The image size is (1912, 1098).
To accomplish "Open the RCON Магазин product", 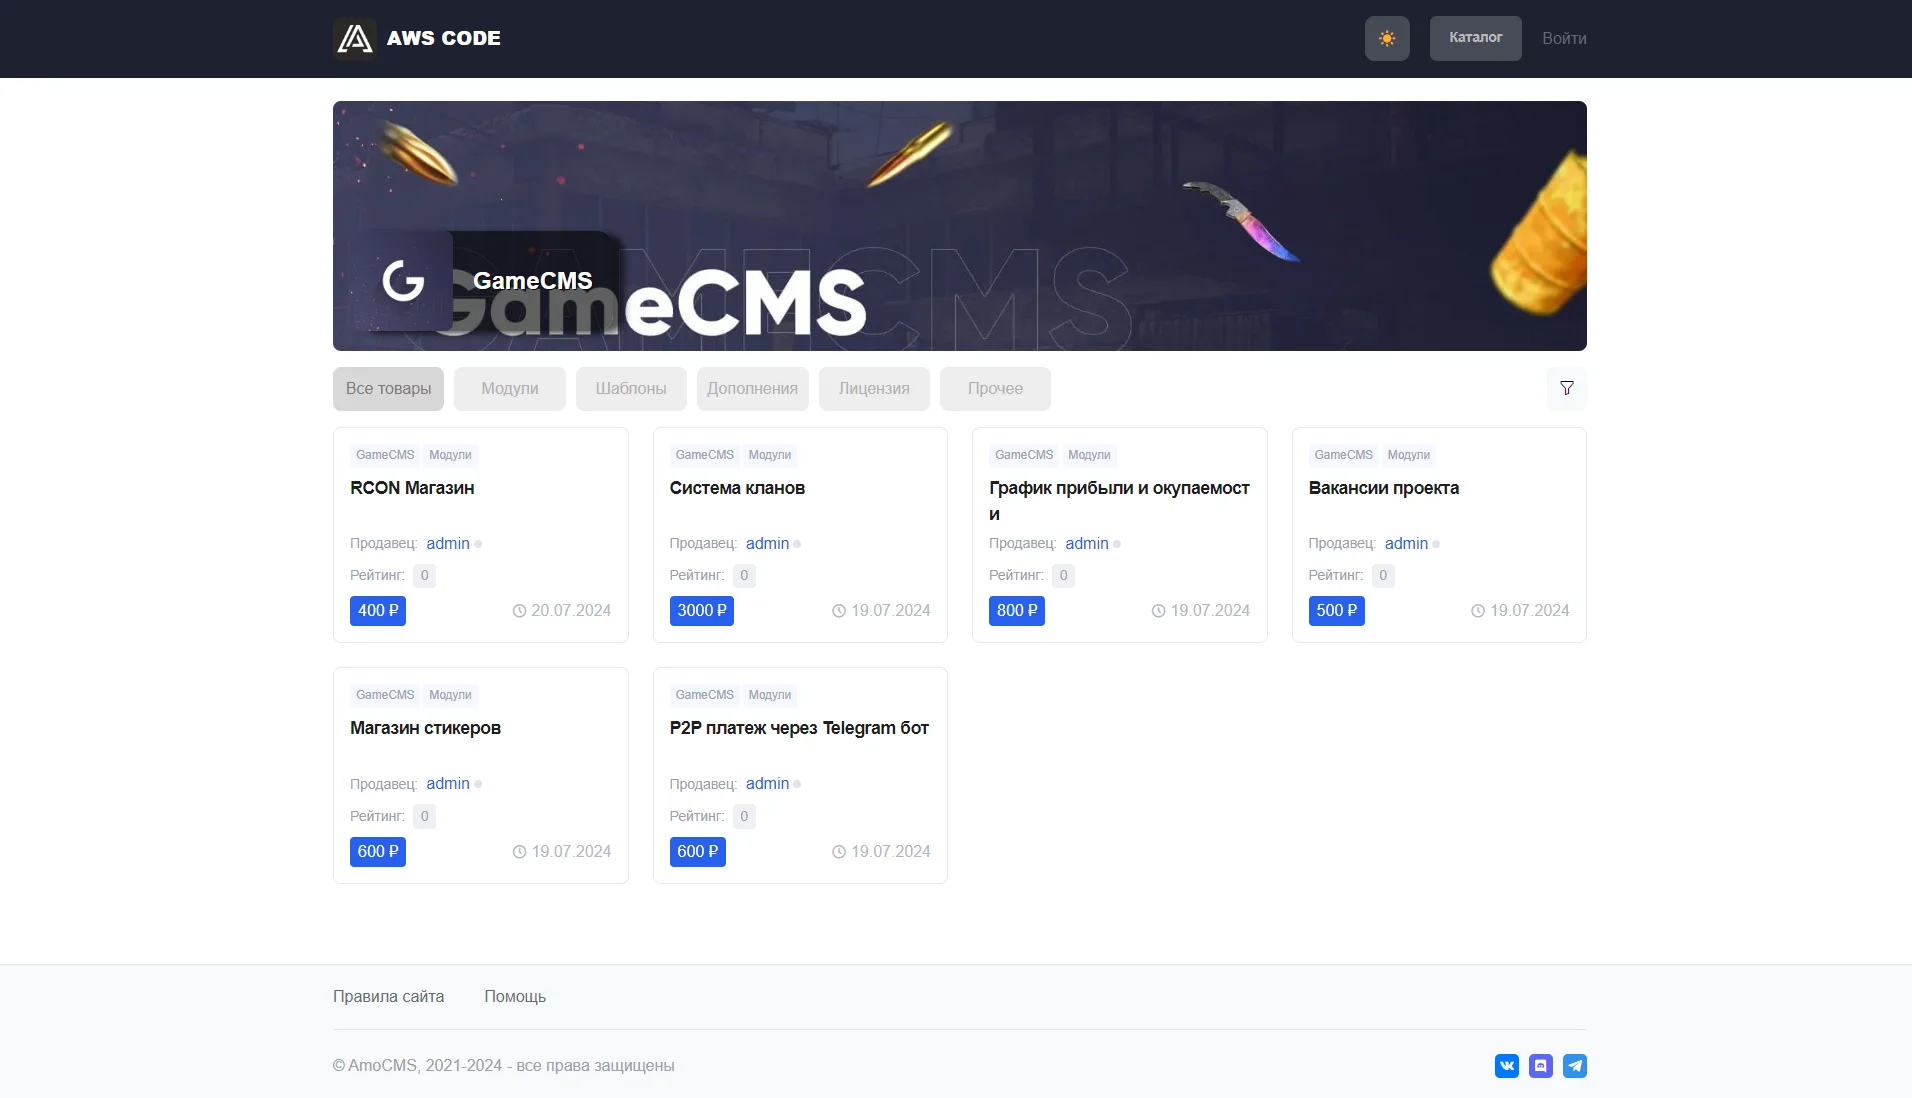I will pyautogui.click(x=412, y=488).
